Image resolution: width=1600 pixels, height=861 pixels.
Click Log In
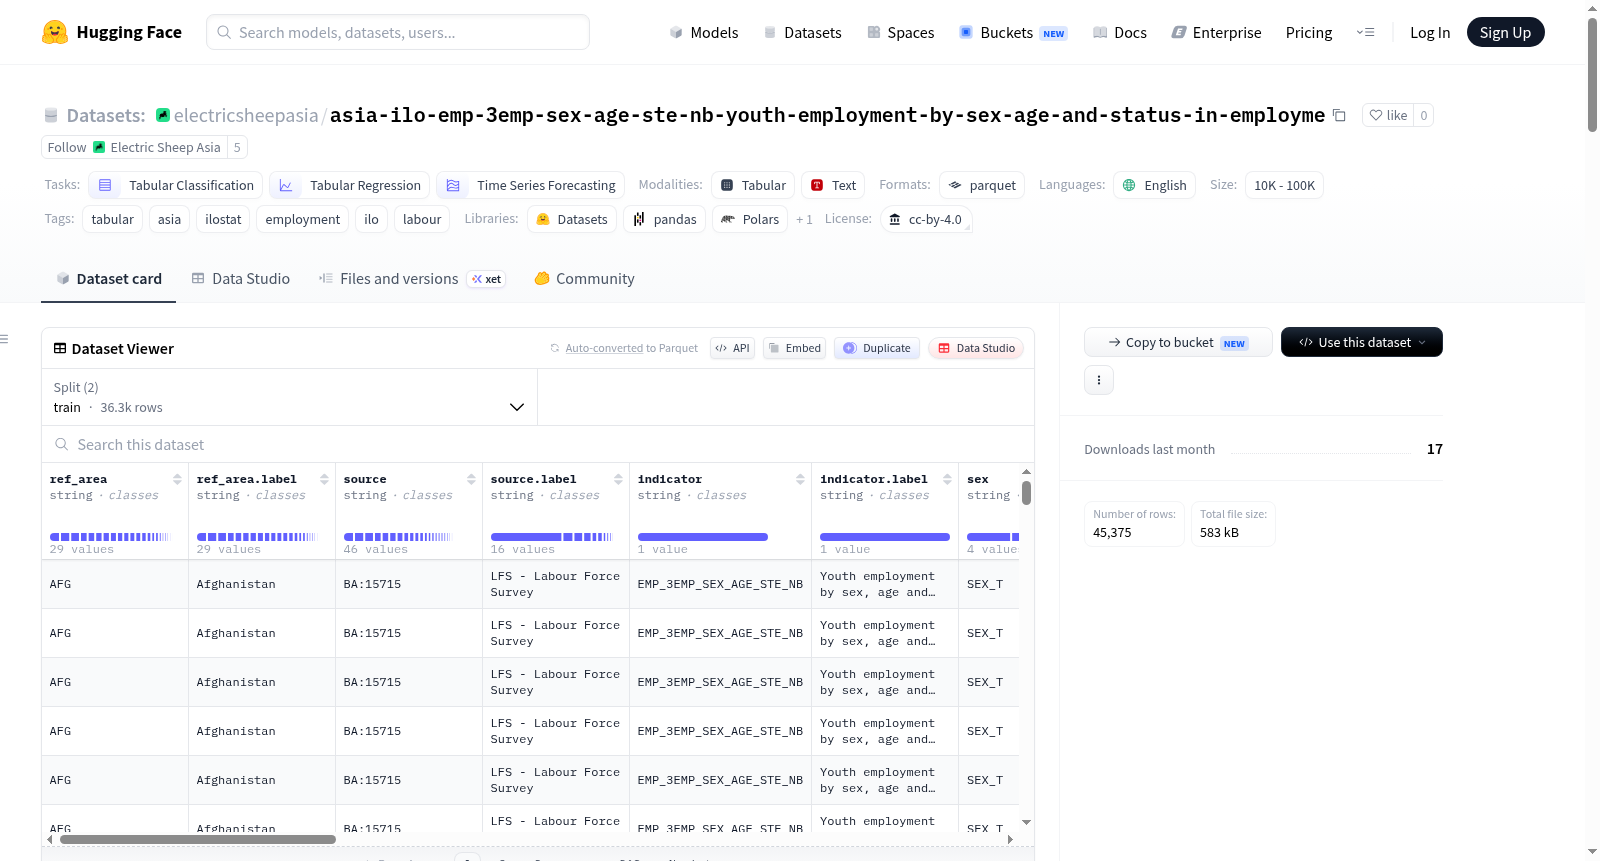pos(1430,32)
